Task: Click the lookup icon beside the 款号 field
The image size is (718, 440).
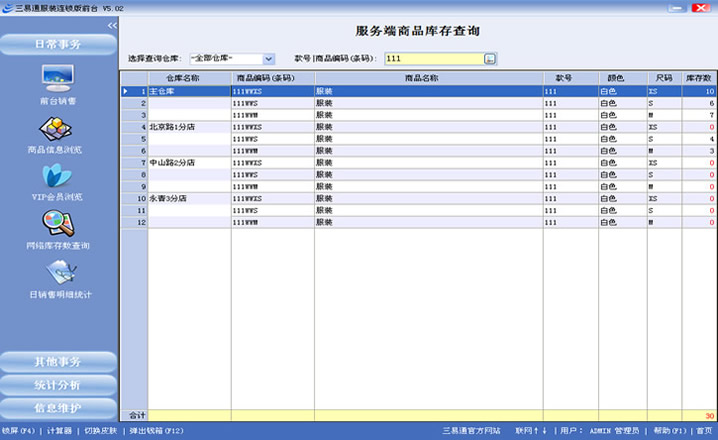Action: [x=490, y=59]
